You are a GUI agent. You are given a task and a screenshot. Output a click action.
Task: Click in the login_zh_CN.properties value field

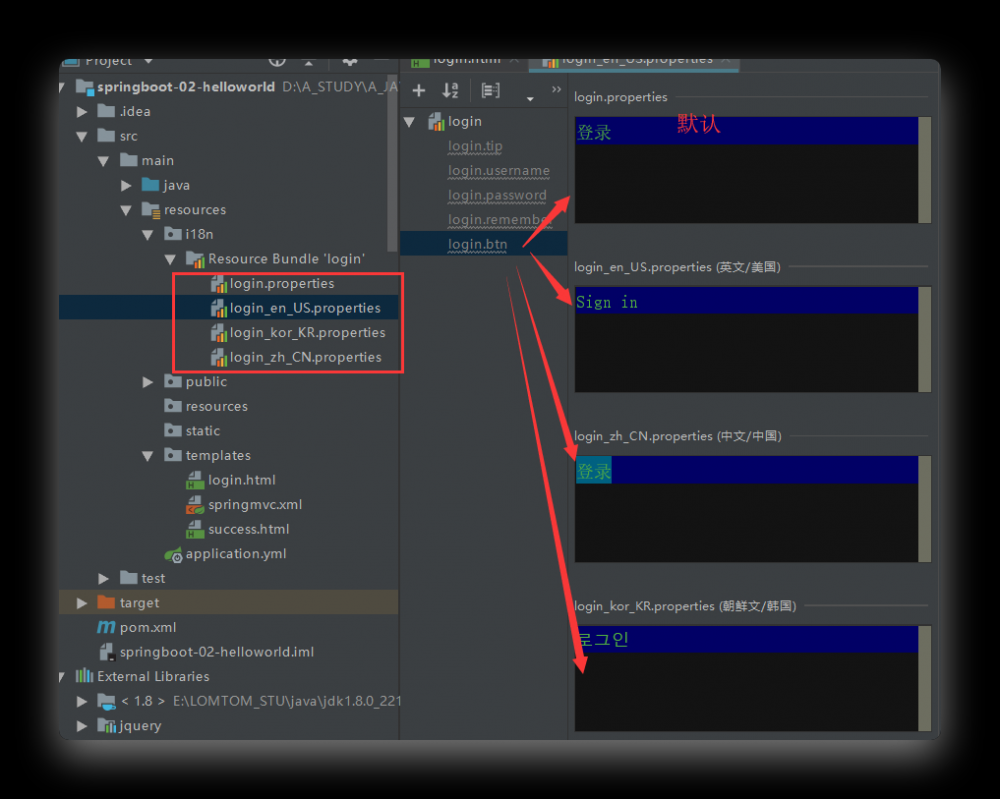tap(746, 509)
